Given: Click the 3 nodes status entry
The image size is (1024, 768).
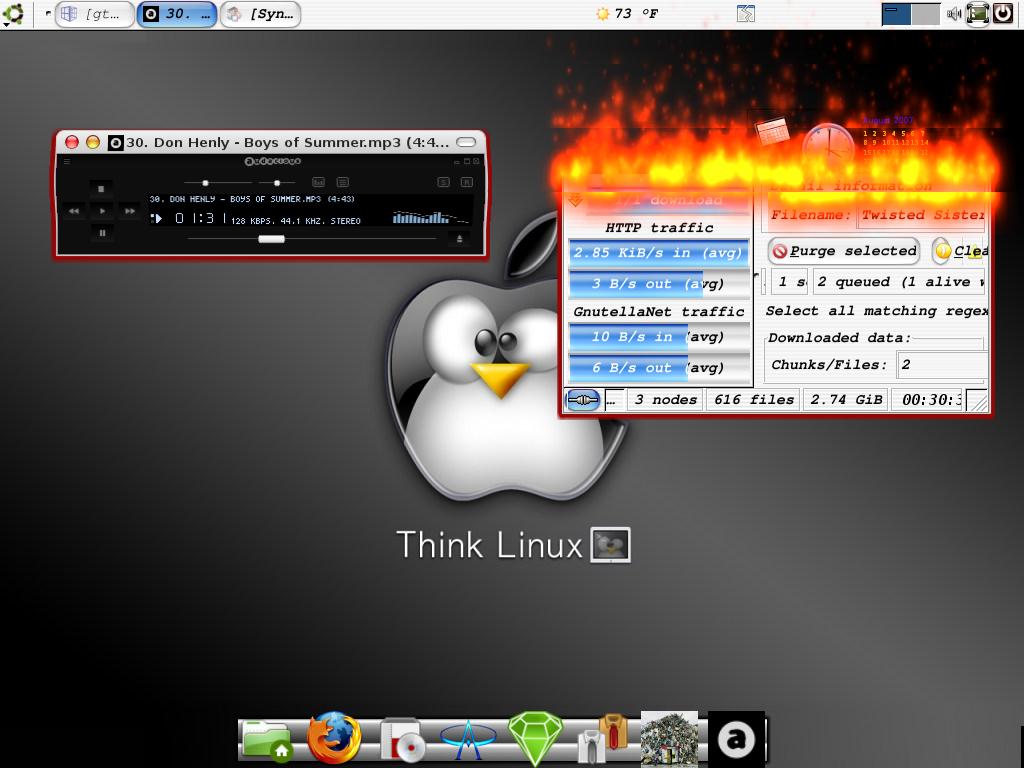Looking at the screenshot, I should click(665, 400).
